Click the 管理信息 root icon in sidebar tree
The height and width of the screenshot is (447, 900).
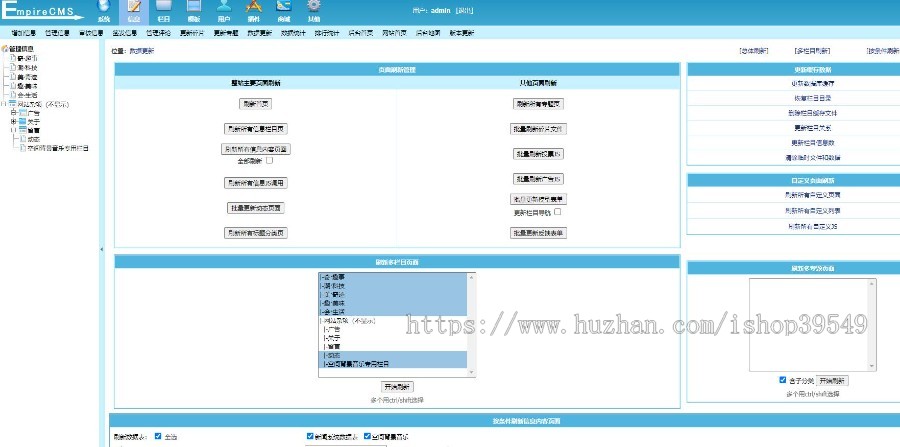(5, 49)
